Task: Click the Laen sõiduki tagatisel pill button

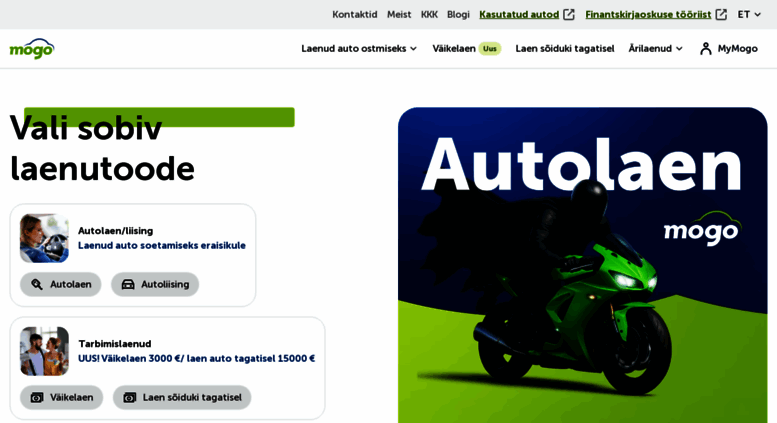Action: coord(182,397)
